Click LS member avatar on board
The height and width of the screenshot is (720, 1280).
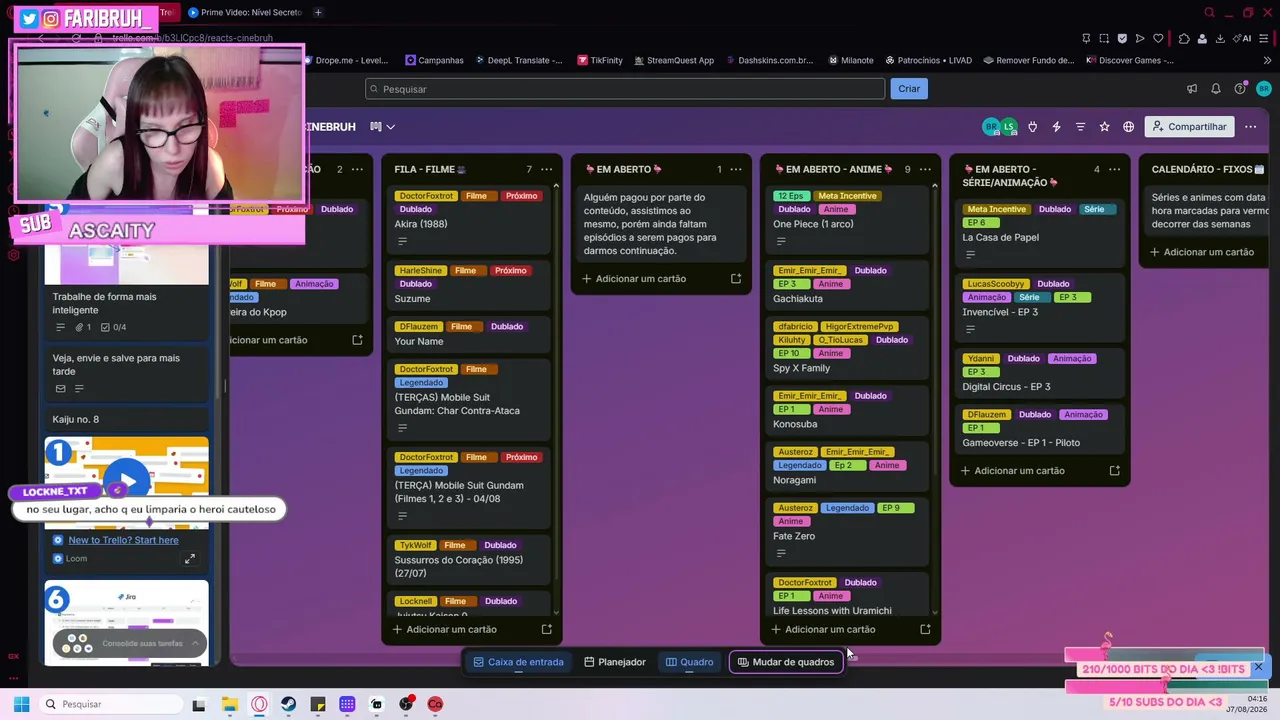coord(1009,126)
